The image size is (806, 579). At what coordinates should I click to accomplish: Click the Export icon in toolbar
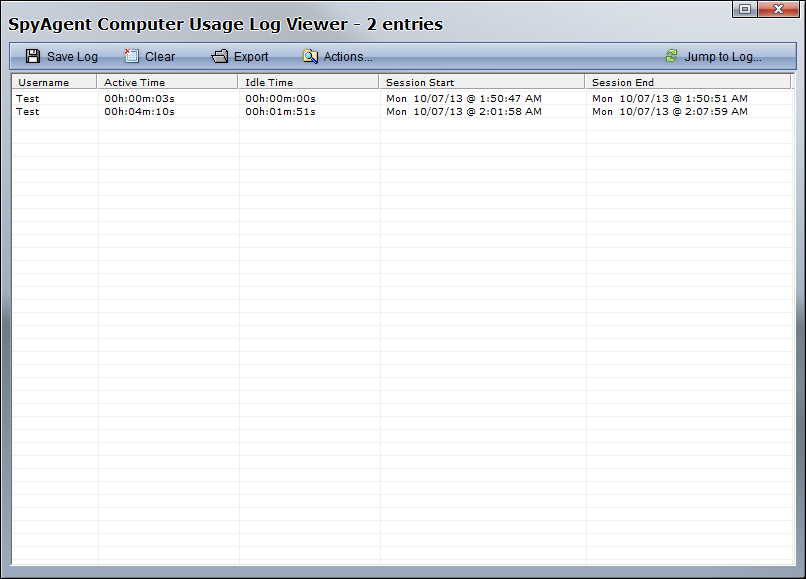(220, 57)
